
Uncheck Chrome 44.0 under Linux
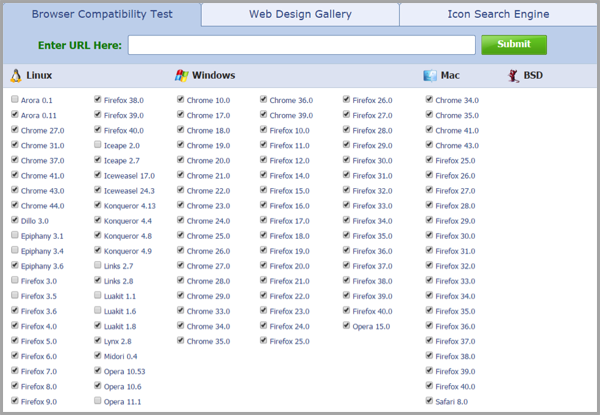(x=15, y=205)
